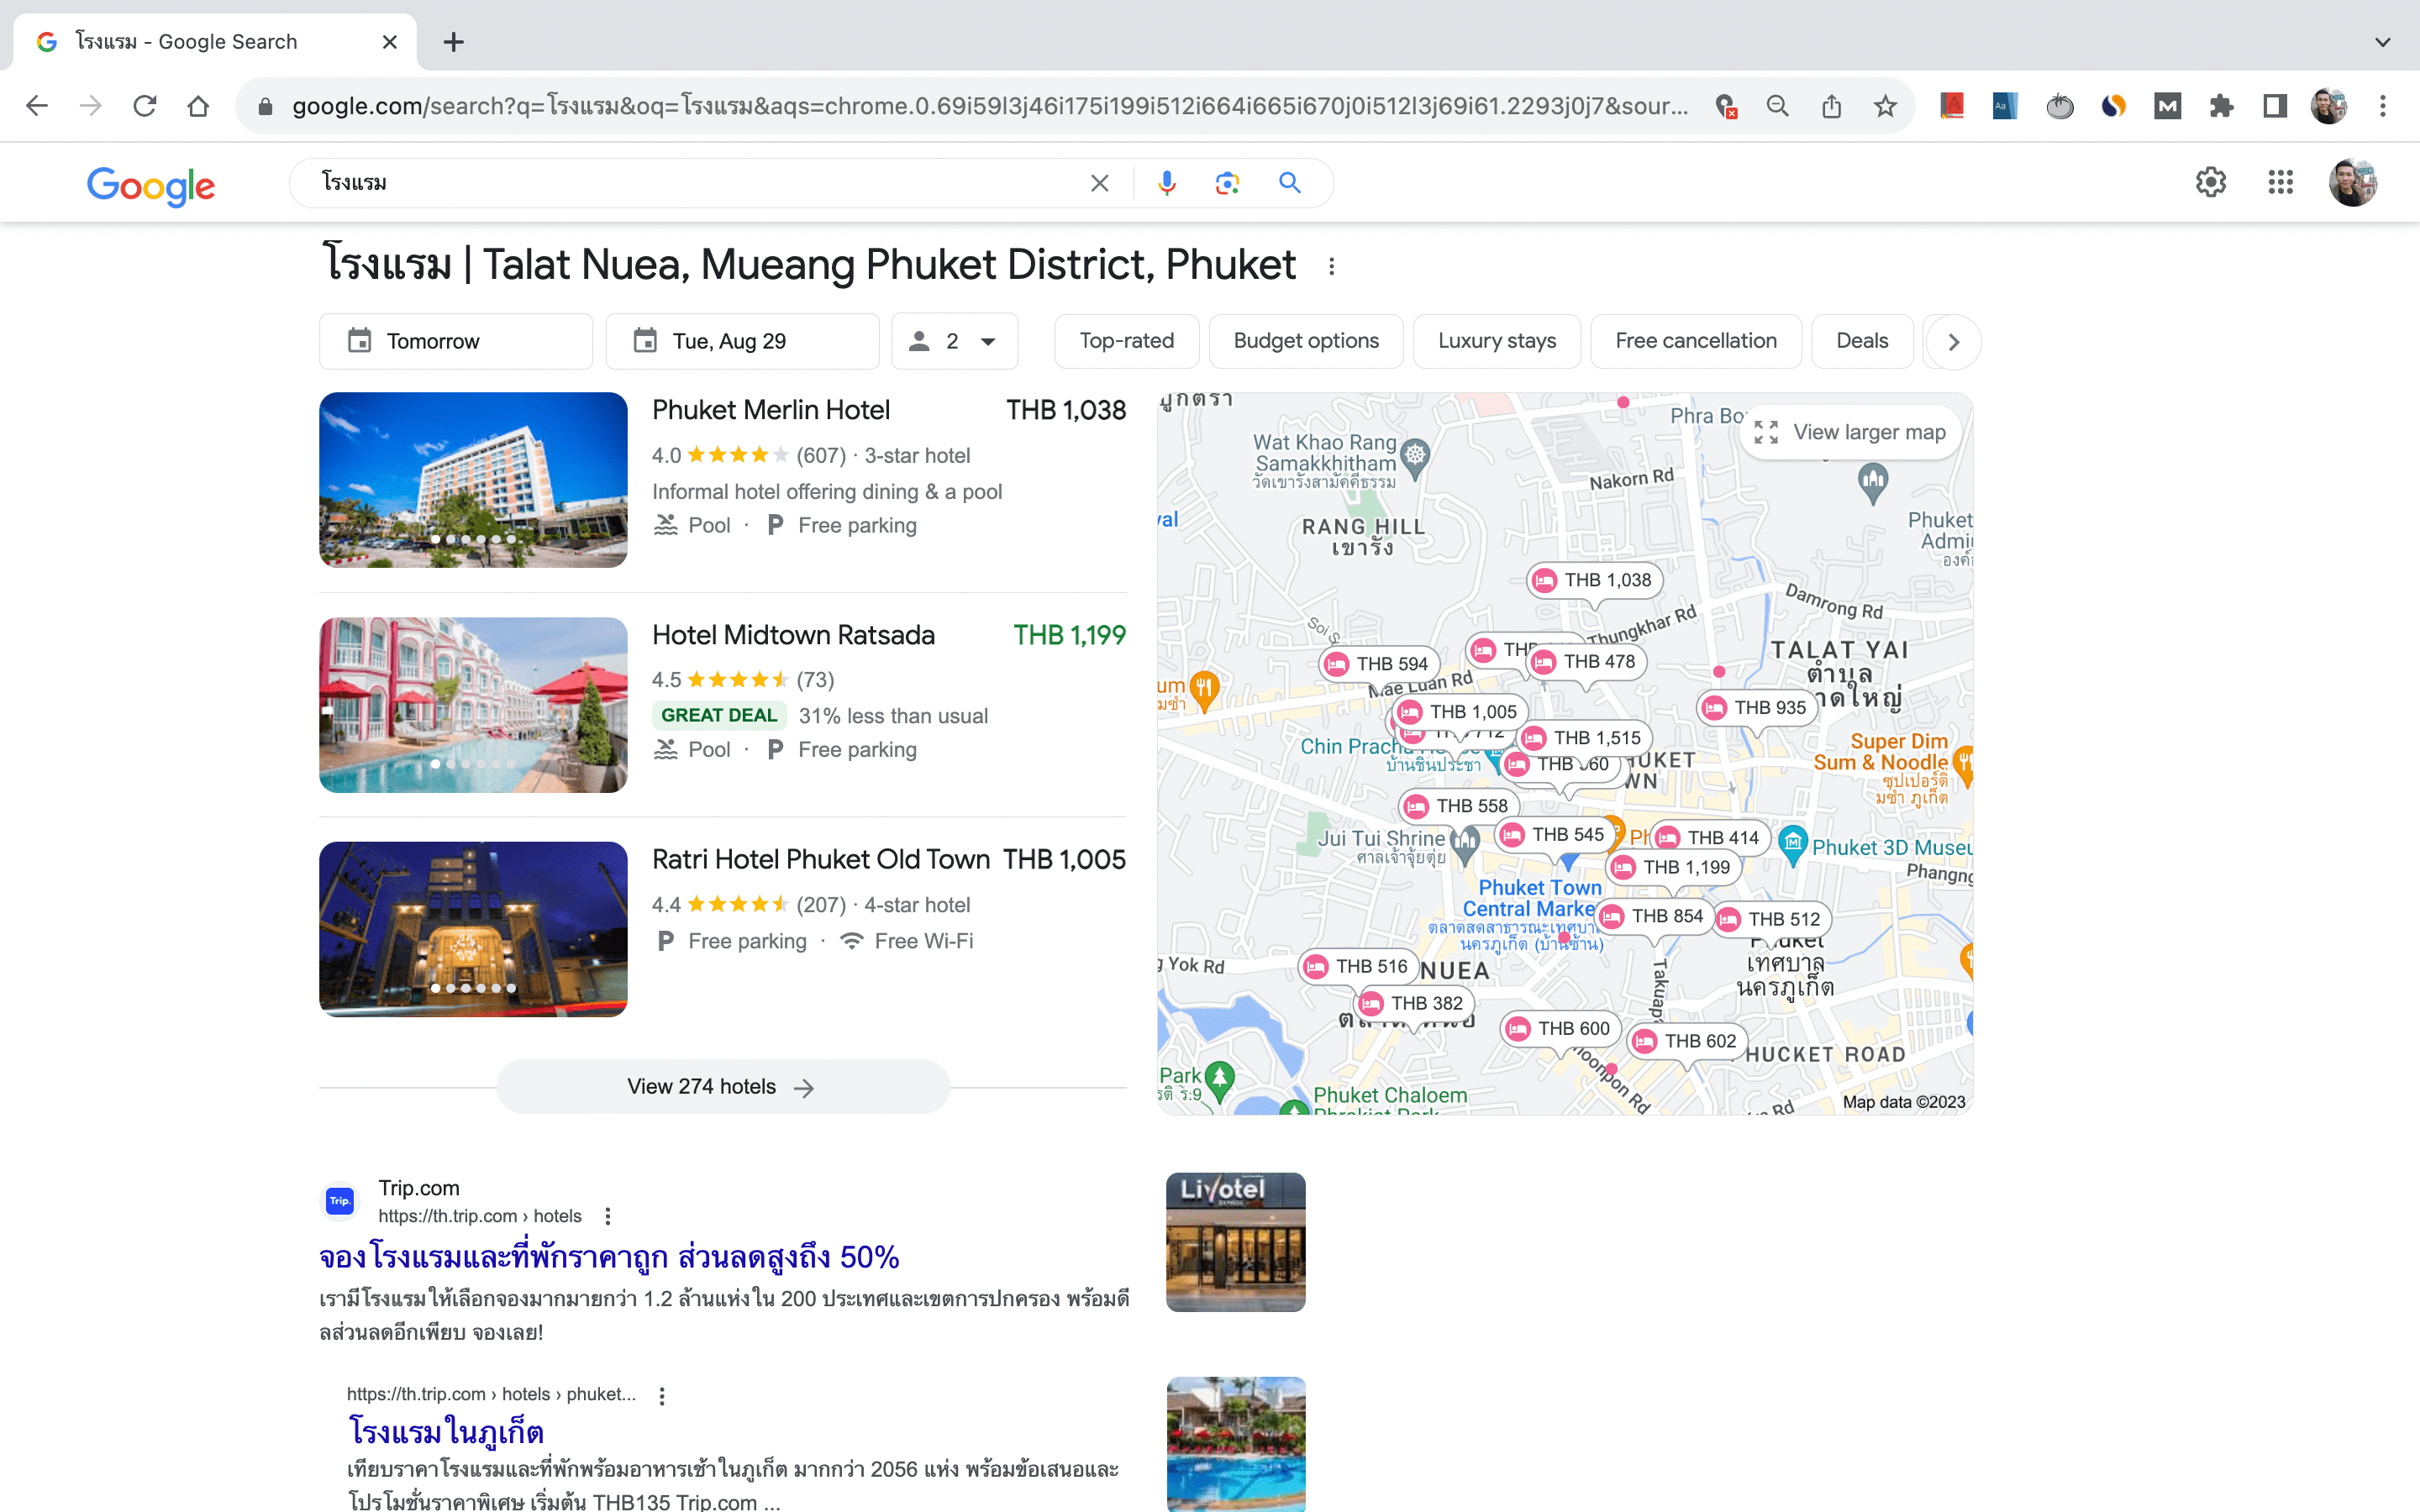
Task: Search by image with Google Lens
Action: pos(1227,183)
